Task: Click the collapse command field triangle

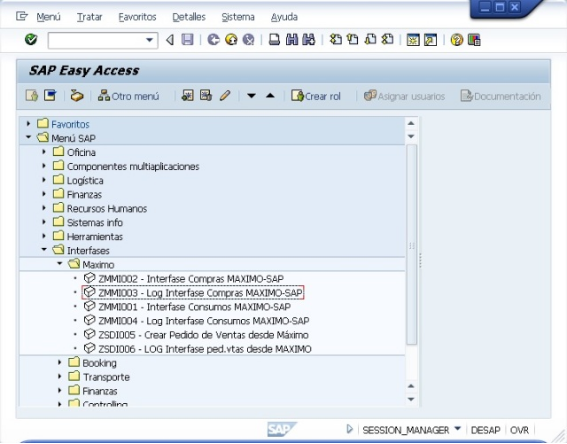Action: 170,40
